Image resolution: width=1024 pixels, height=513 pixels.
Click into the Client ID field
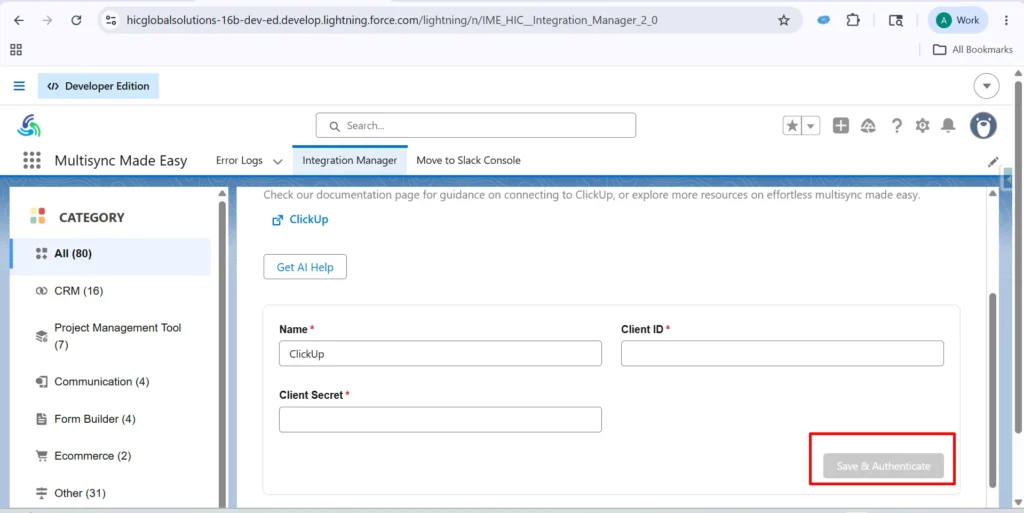[x=782, y=354]
